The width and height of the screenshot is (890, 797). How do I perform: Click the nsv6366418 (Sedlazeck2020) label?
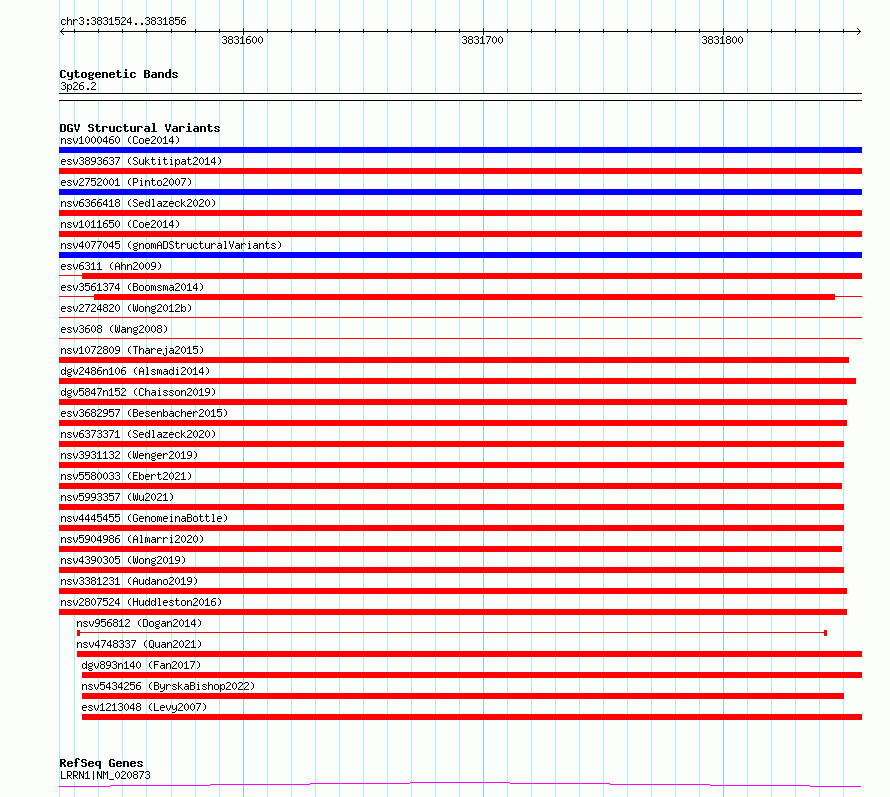coord(138,203)
